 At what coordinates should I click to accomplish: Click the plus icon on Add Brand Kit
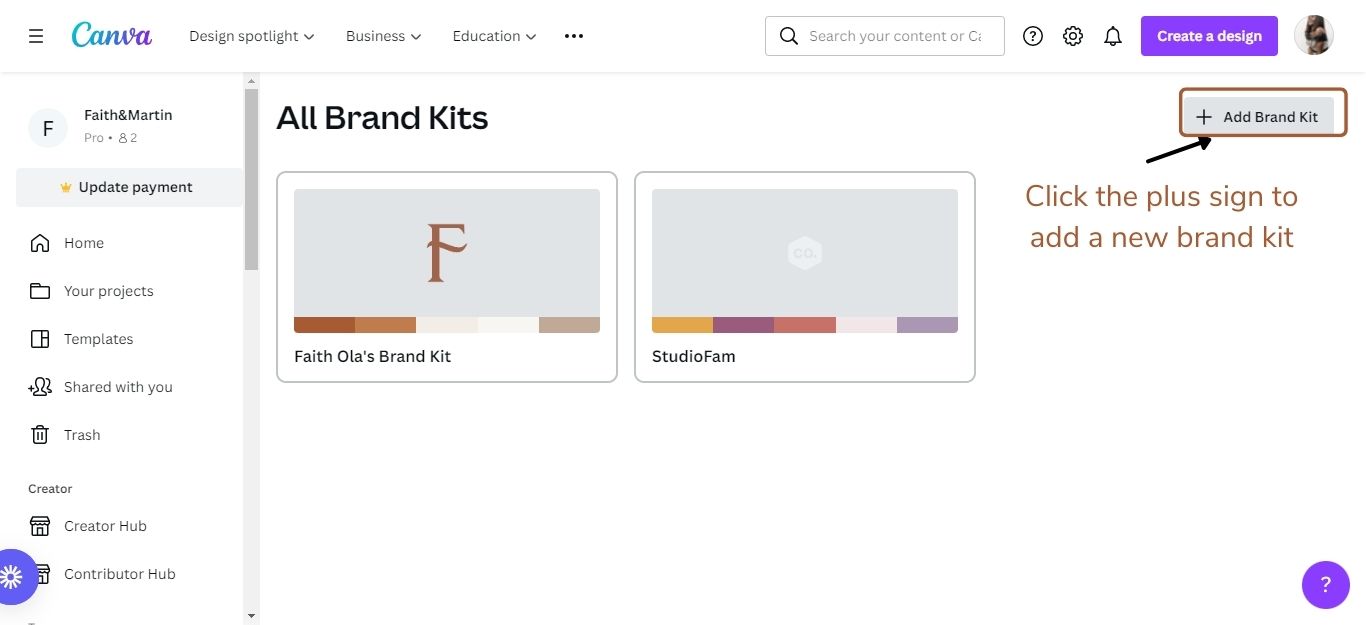1204,117
